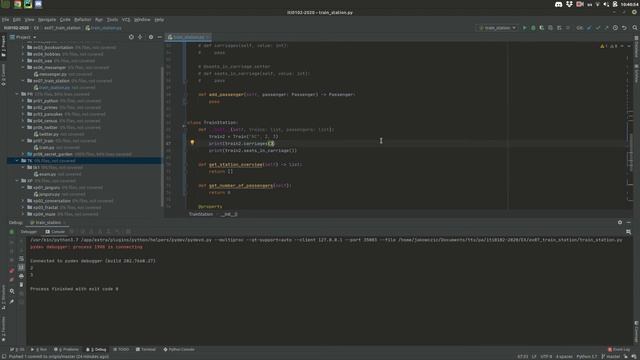Open the Project view dropdown
Viewport: 640px width, 360px height.
click(x=23, y=37)
